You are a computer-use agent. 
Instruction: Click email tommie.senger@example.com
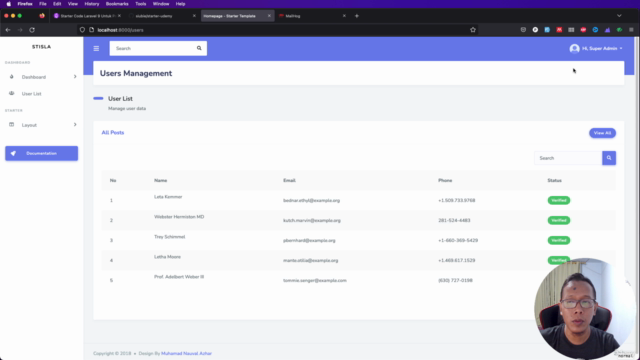click(315, 280)
